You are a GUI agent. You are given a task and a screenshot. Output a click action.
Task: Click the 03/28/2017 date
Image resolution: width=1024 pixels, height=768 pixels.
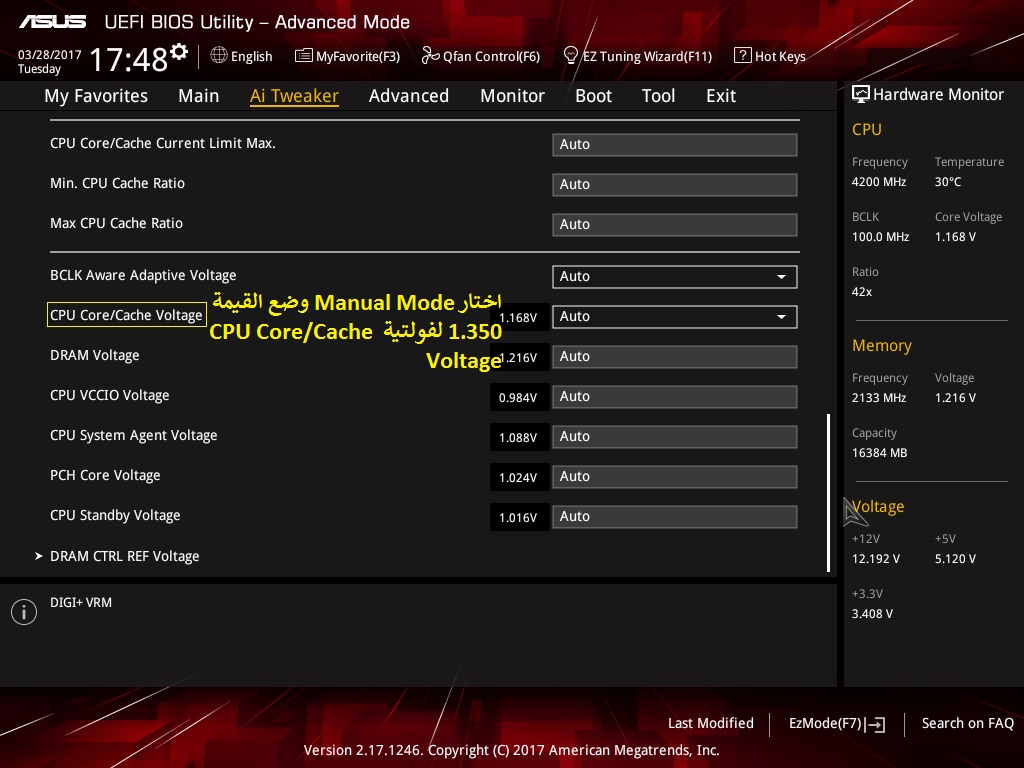tap(50, 54)
